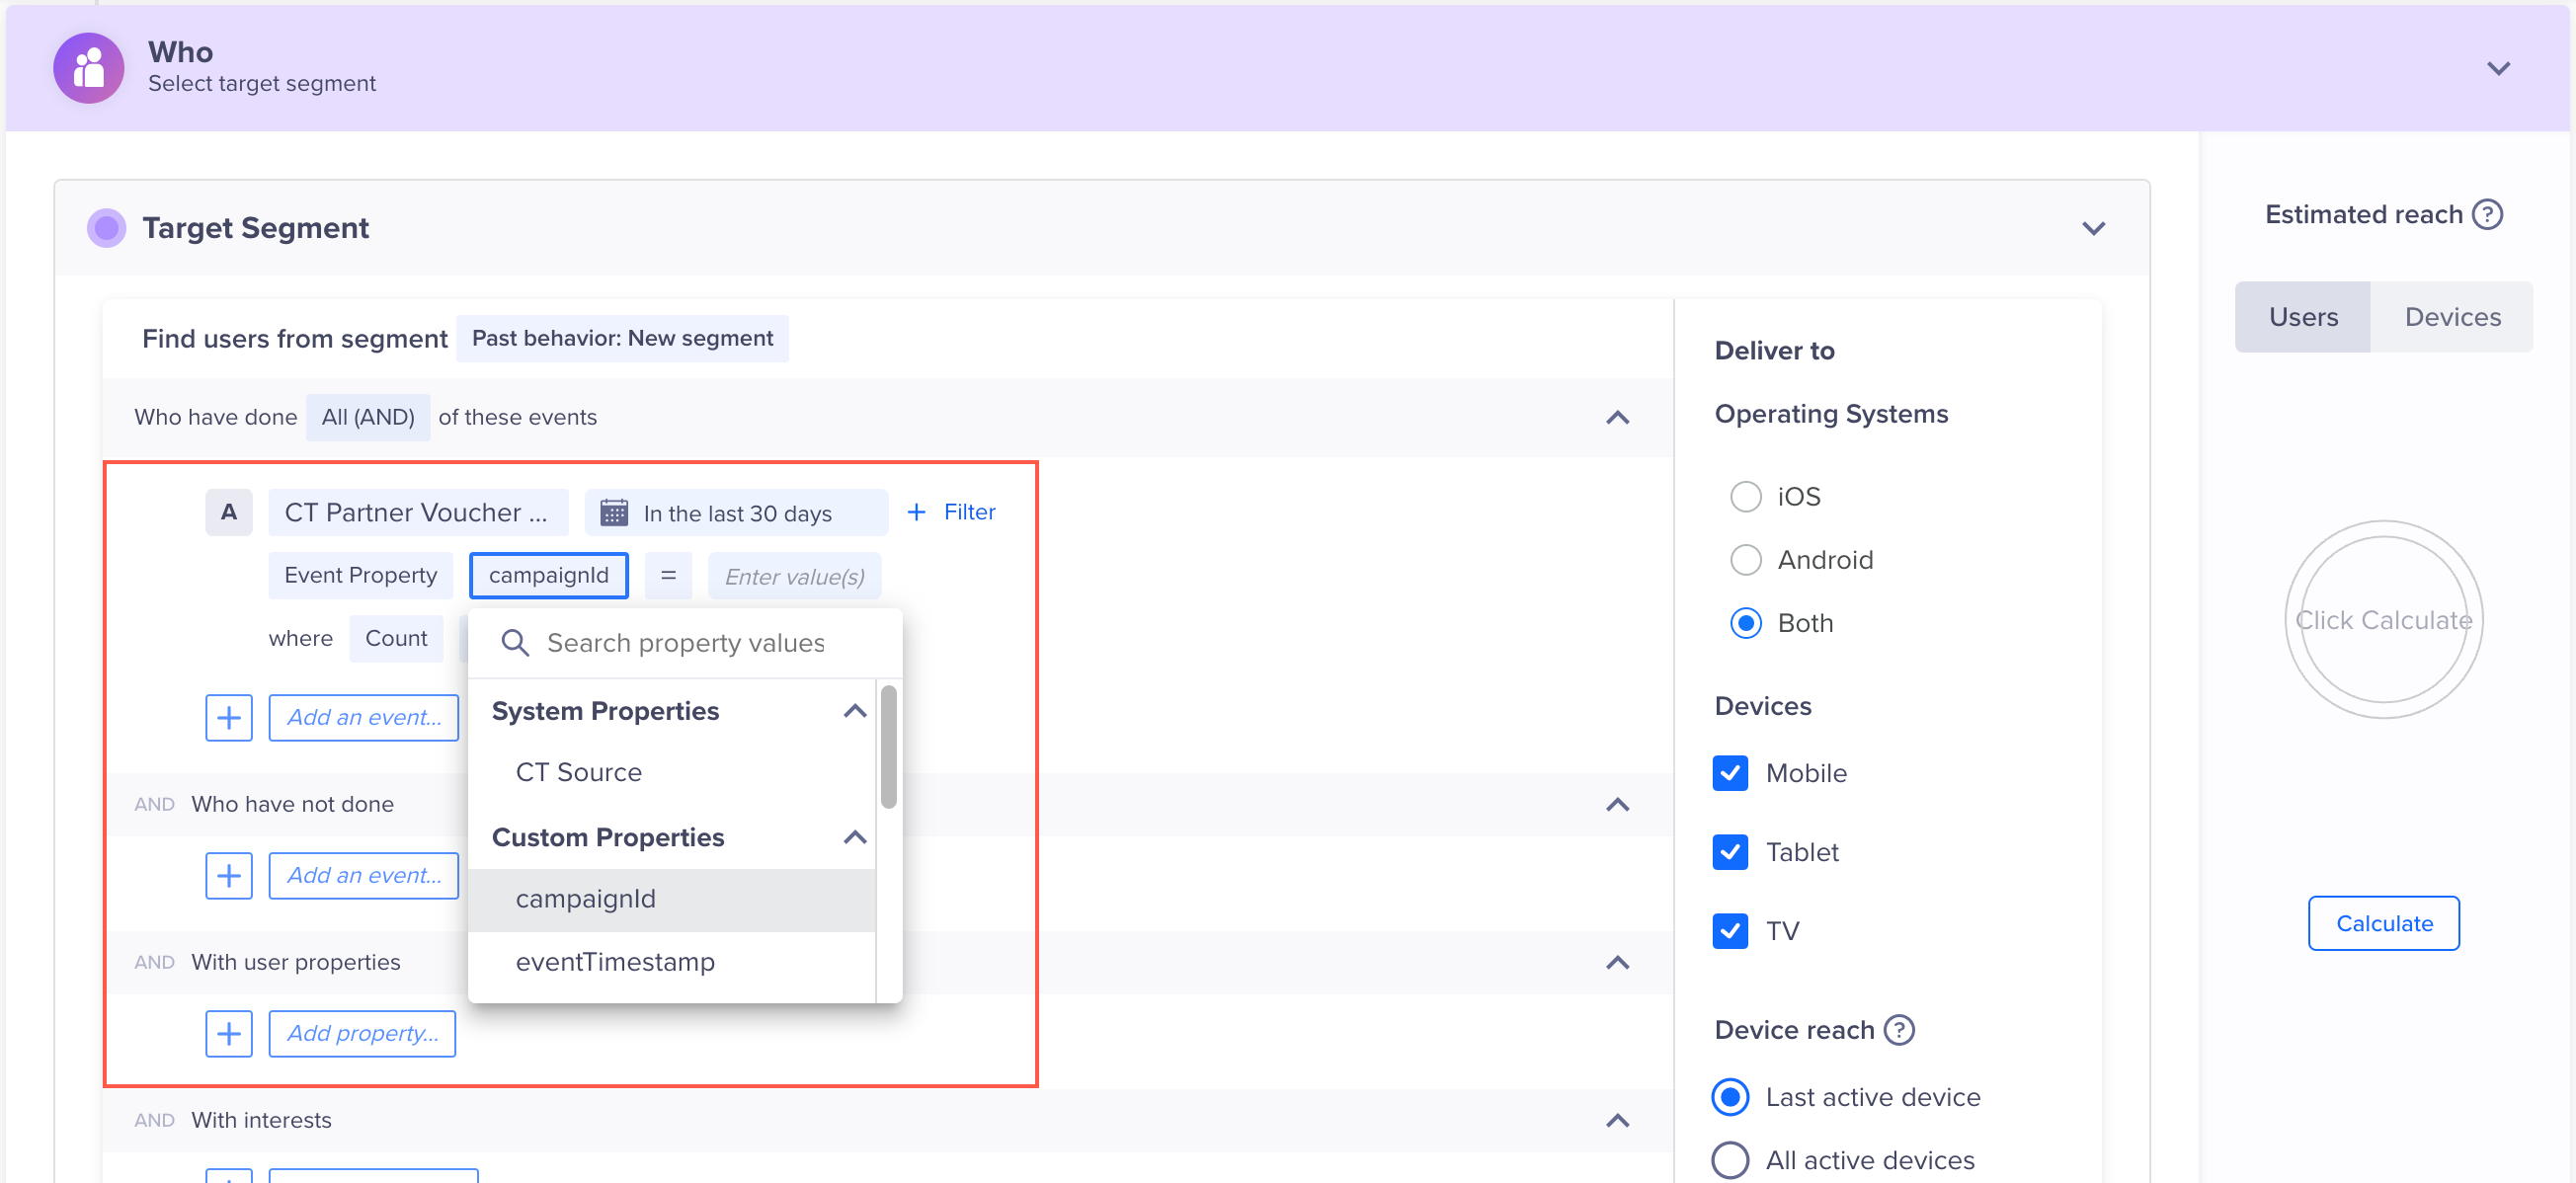
Task: Click the 'Add property...' field
Action: tap(362, 1033)
